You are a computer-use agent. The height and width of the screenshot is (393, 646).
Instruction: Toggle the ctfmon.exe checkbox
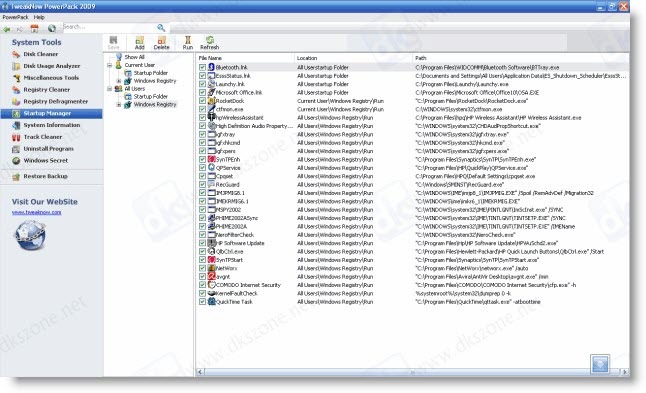[202, 109]
